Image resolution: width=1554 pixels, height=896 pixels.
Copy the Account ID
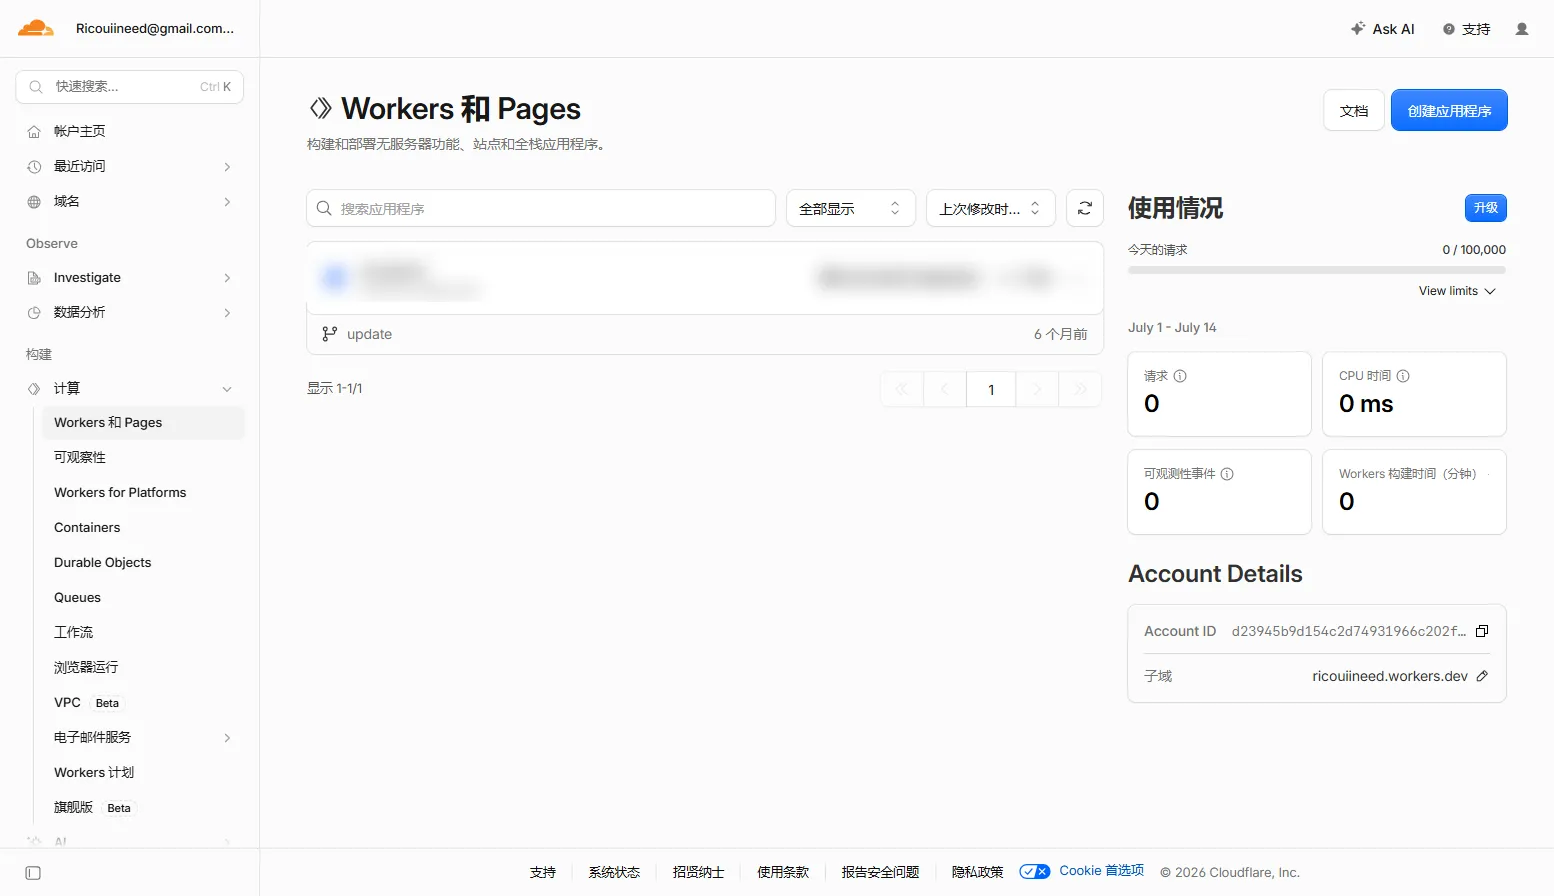coord(1482,631)
